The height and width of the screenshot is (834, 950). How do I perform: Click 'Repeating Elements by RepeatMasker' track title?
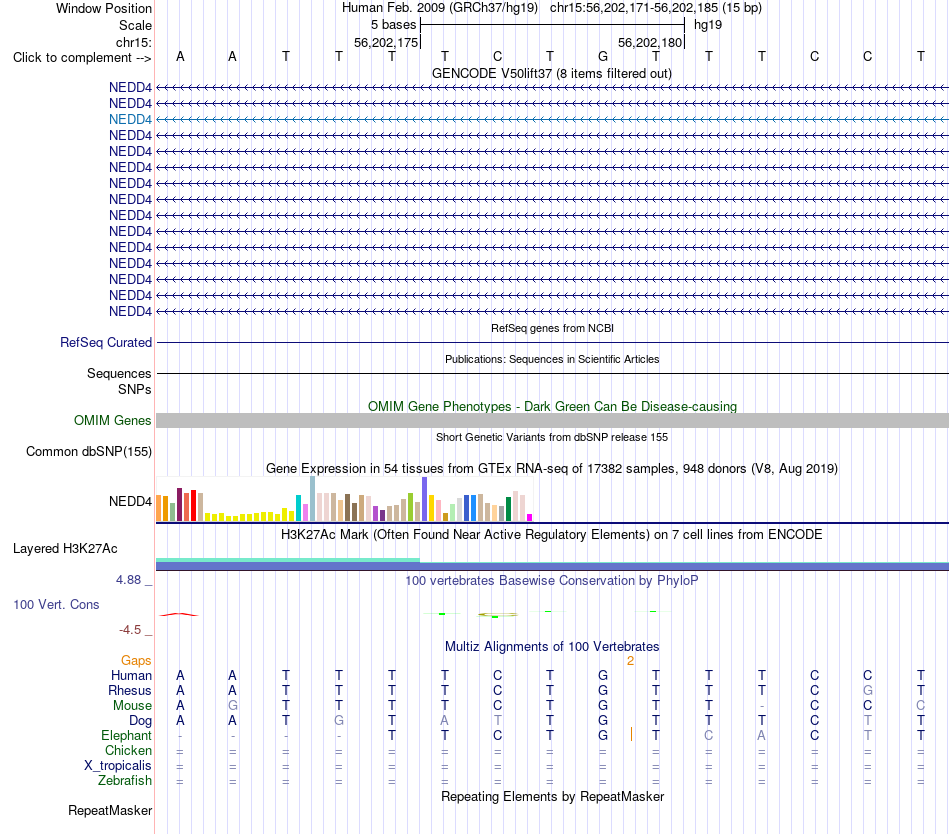click(553, 796)
